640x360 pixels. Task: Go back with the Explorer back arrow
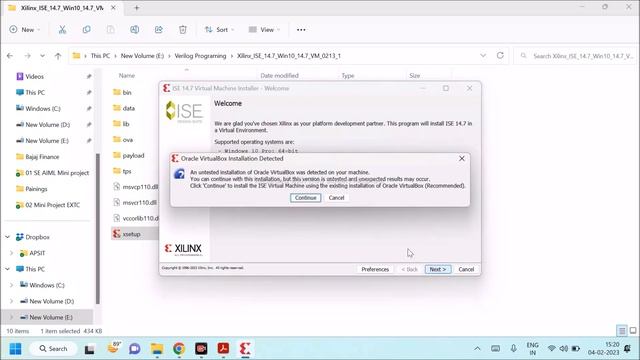10,56
